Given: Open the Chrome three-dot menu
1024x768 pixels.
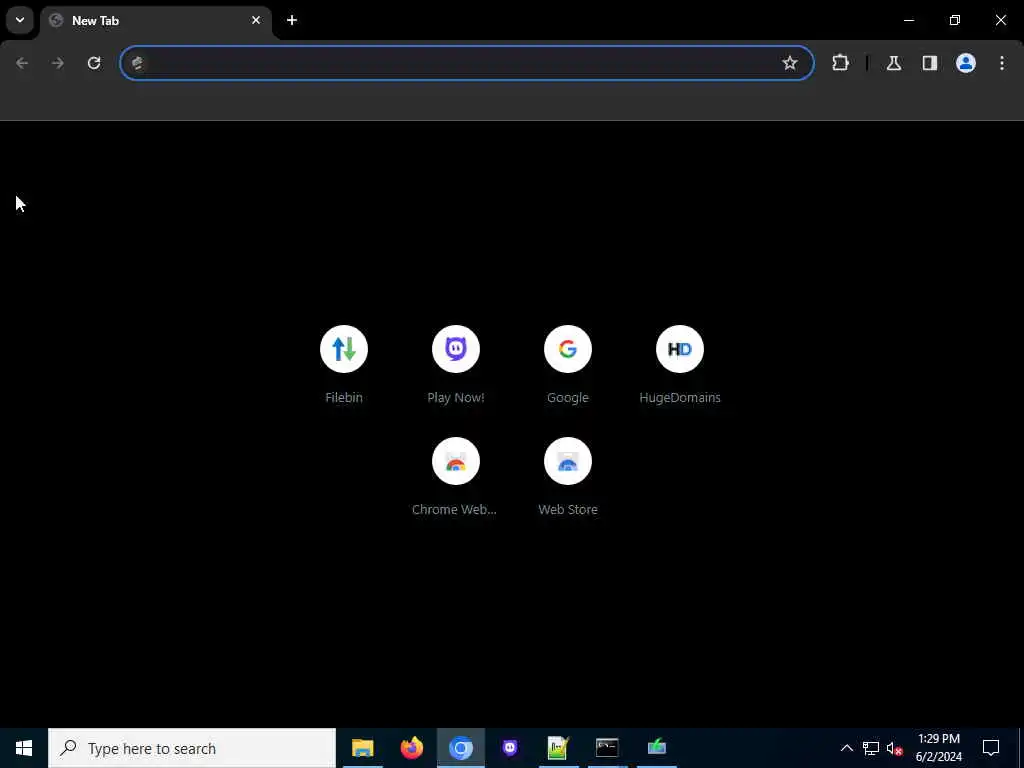Looking at the screenshot, I should pos(1002,63).
